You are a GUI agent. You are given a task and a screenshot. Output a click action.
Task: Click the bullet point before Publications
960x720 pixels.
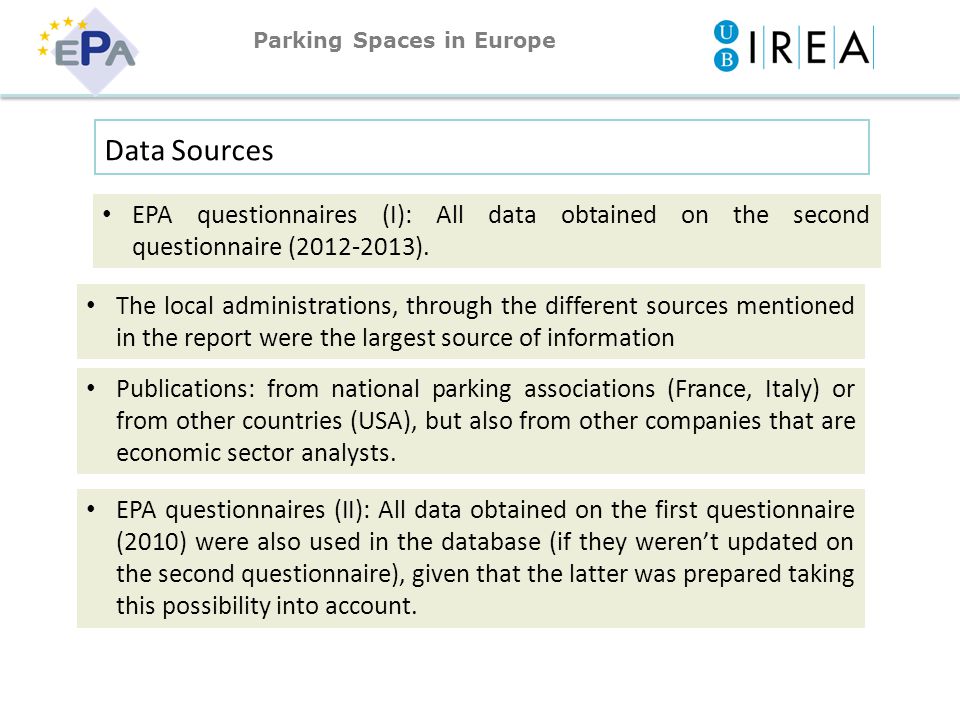tap(91, 388)
